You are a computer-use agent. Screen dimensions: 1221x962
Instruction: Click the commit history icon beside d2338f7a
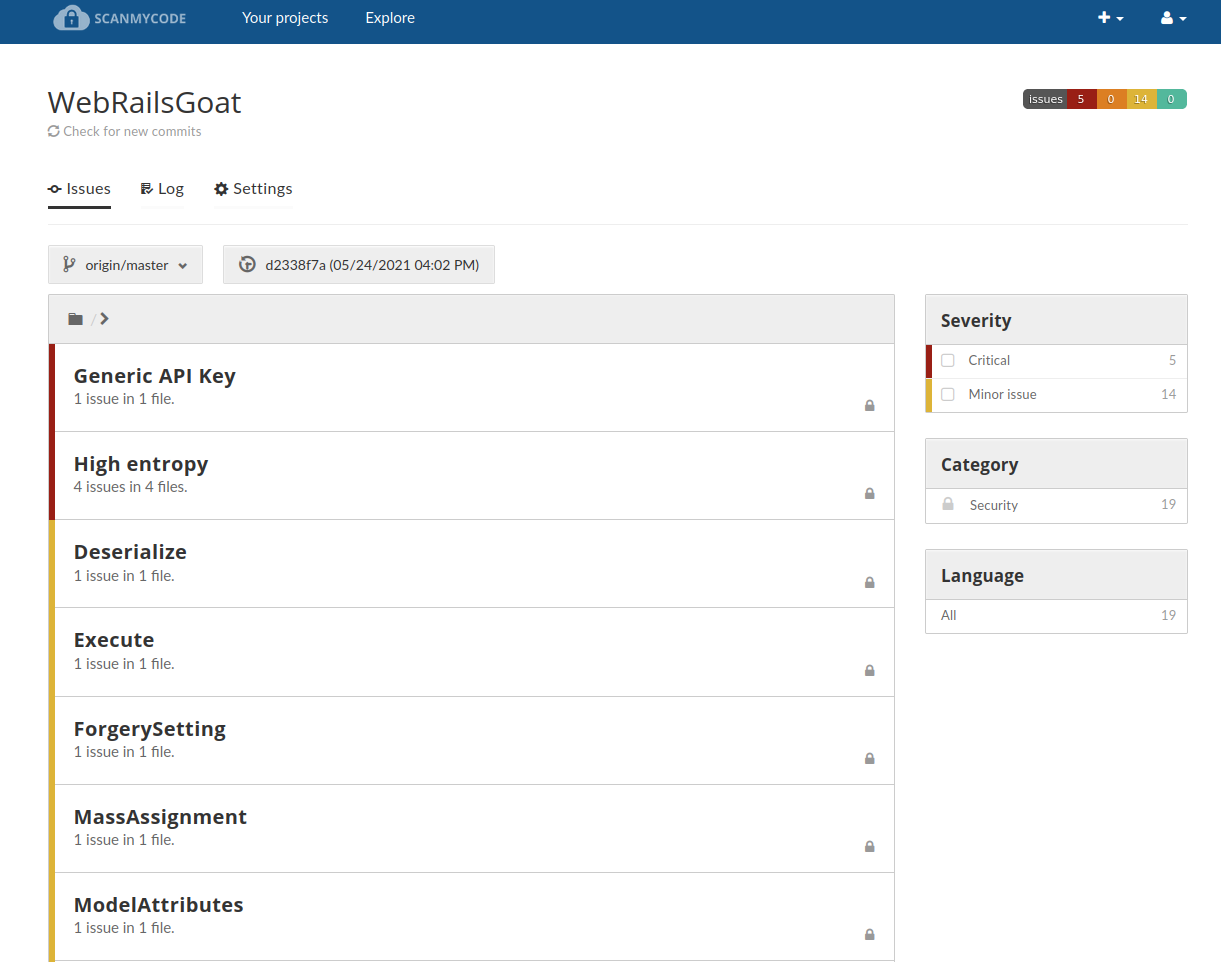click(x=247, y=265)
